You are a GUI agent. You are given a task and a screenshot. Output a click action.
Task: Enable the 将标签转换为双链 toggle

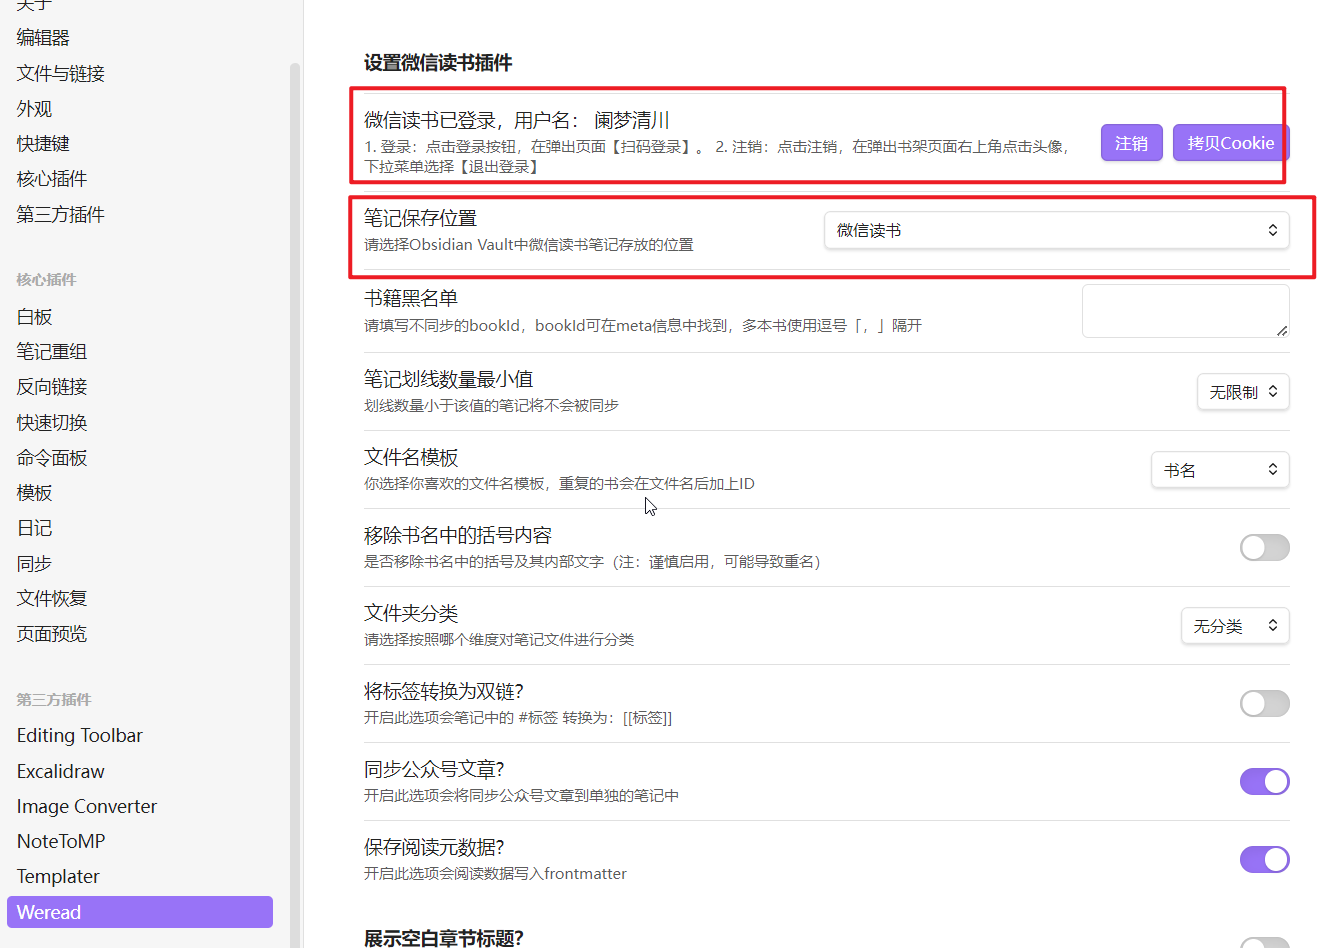coord(1265,704)
